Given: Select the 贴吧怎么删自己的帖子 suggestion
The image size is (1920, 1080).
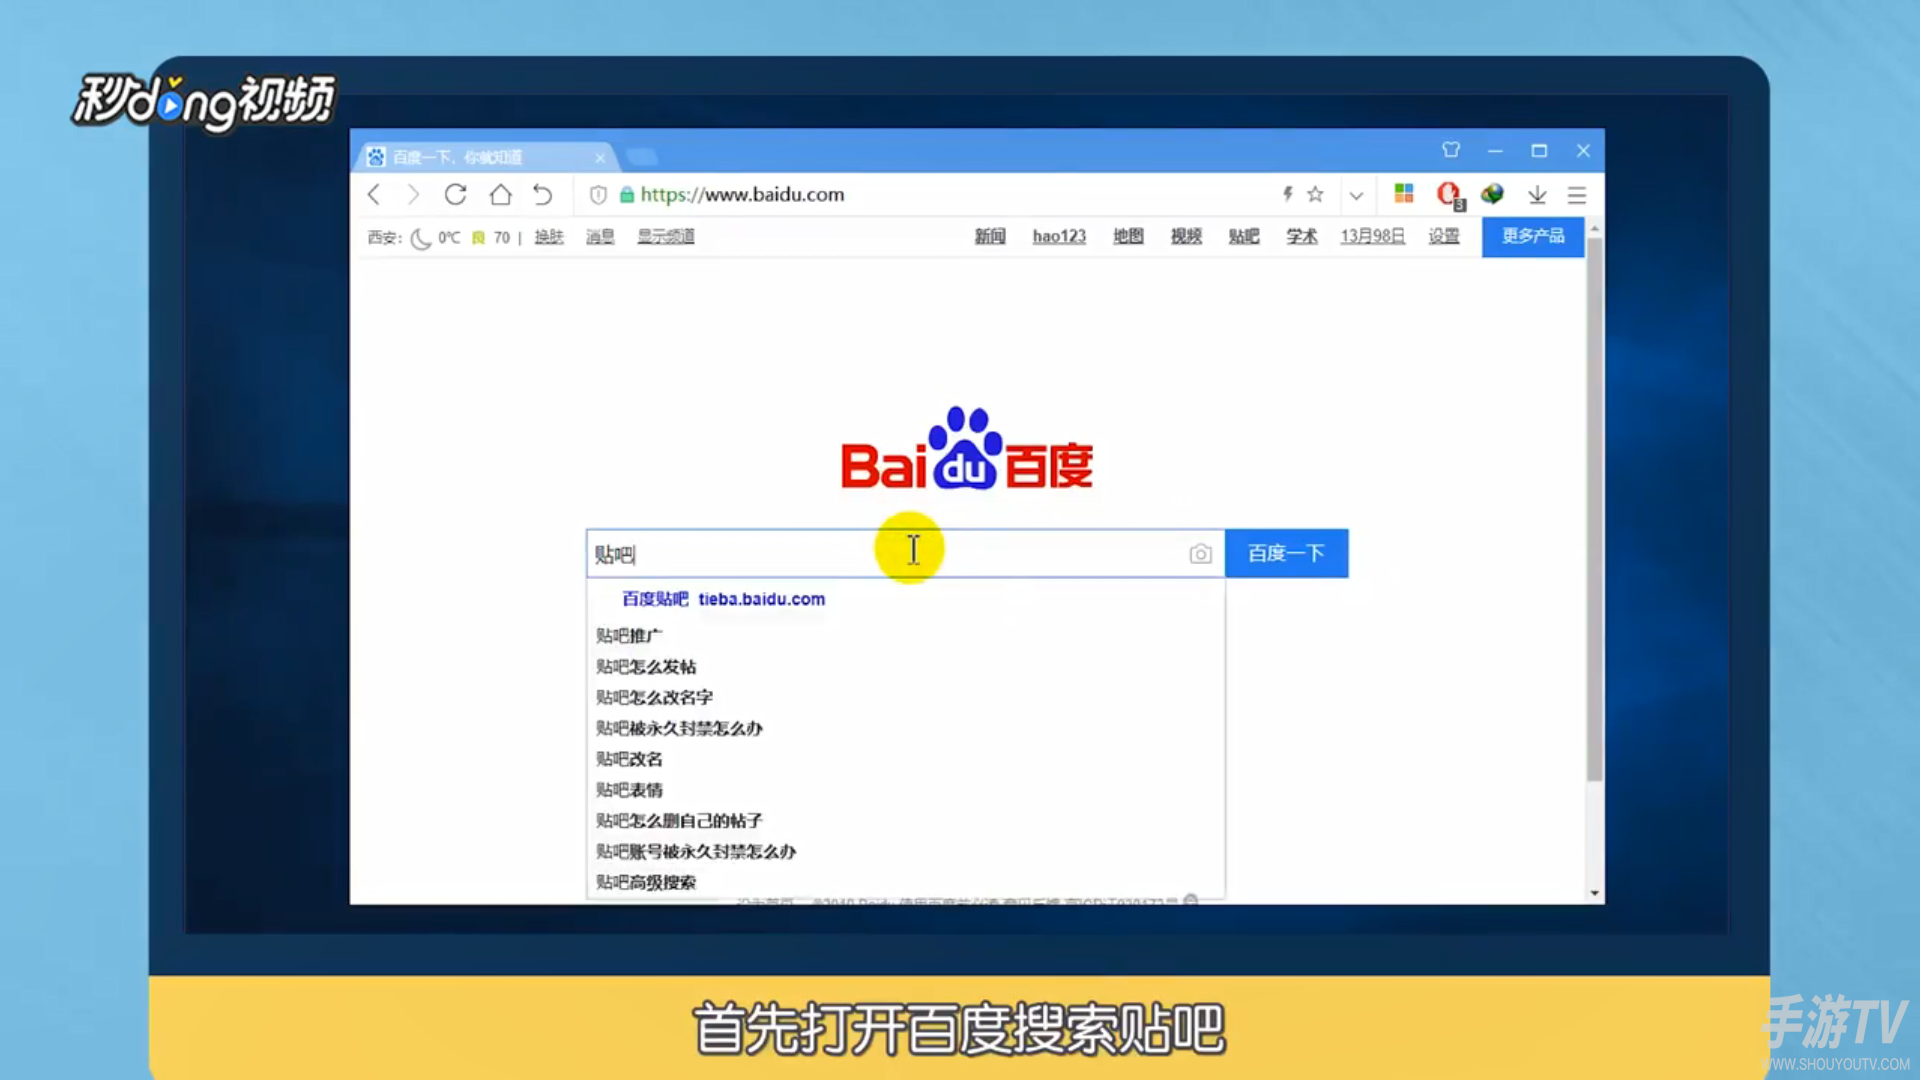Looking at the screenshot, I should tap(905, 821).
